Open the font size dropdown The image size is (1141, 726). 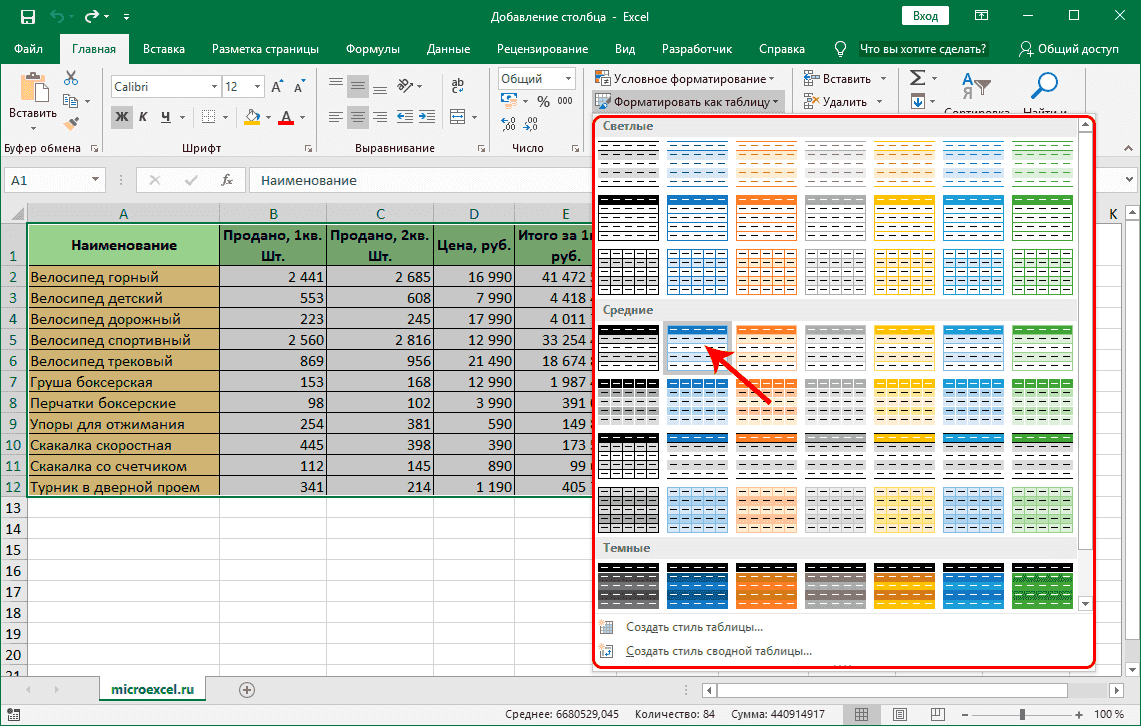[x=256, y=84]
